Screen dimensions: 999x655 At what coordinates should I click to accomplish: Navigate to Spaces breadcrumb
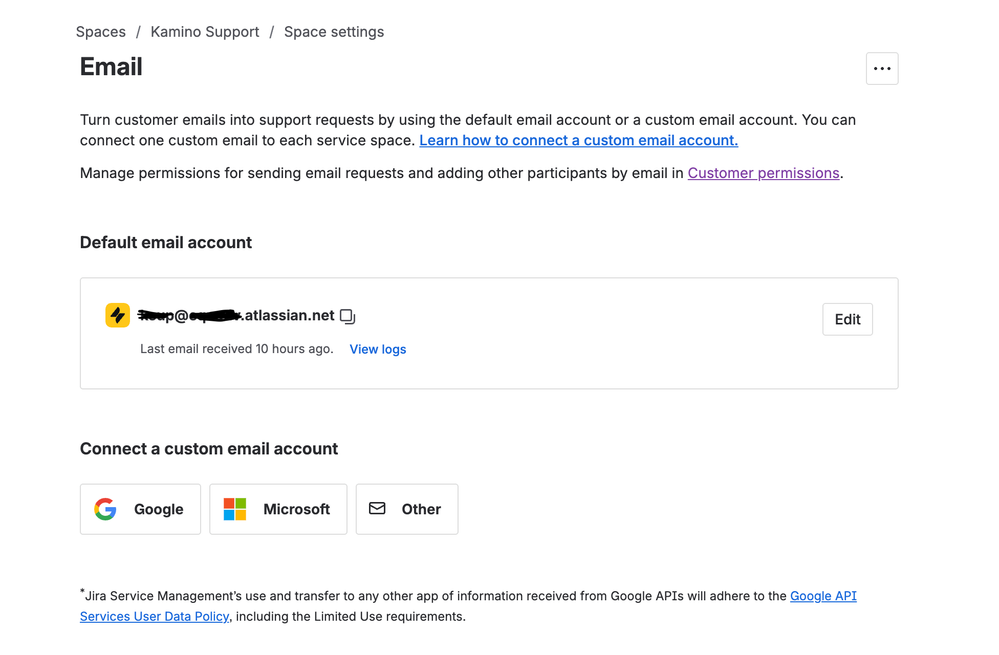point(101,32)
